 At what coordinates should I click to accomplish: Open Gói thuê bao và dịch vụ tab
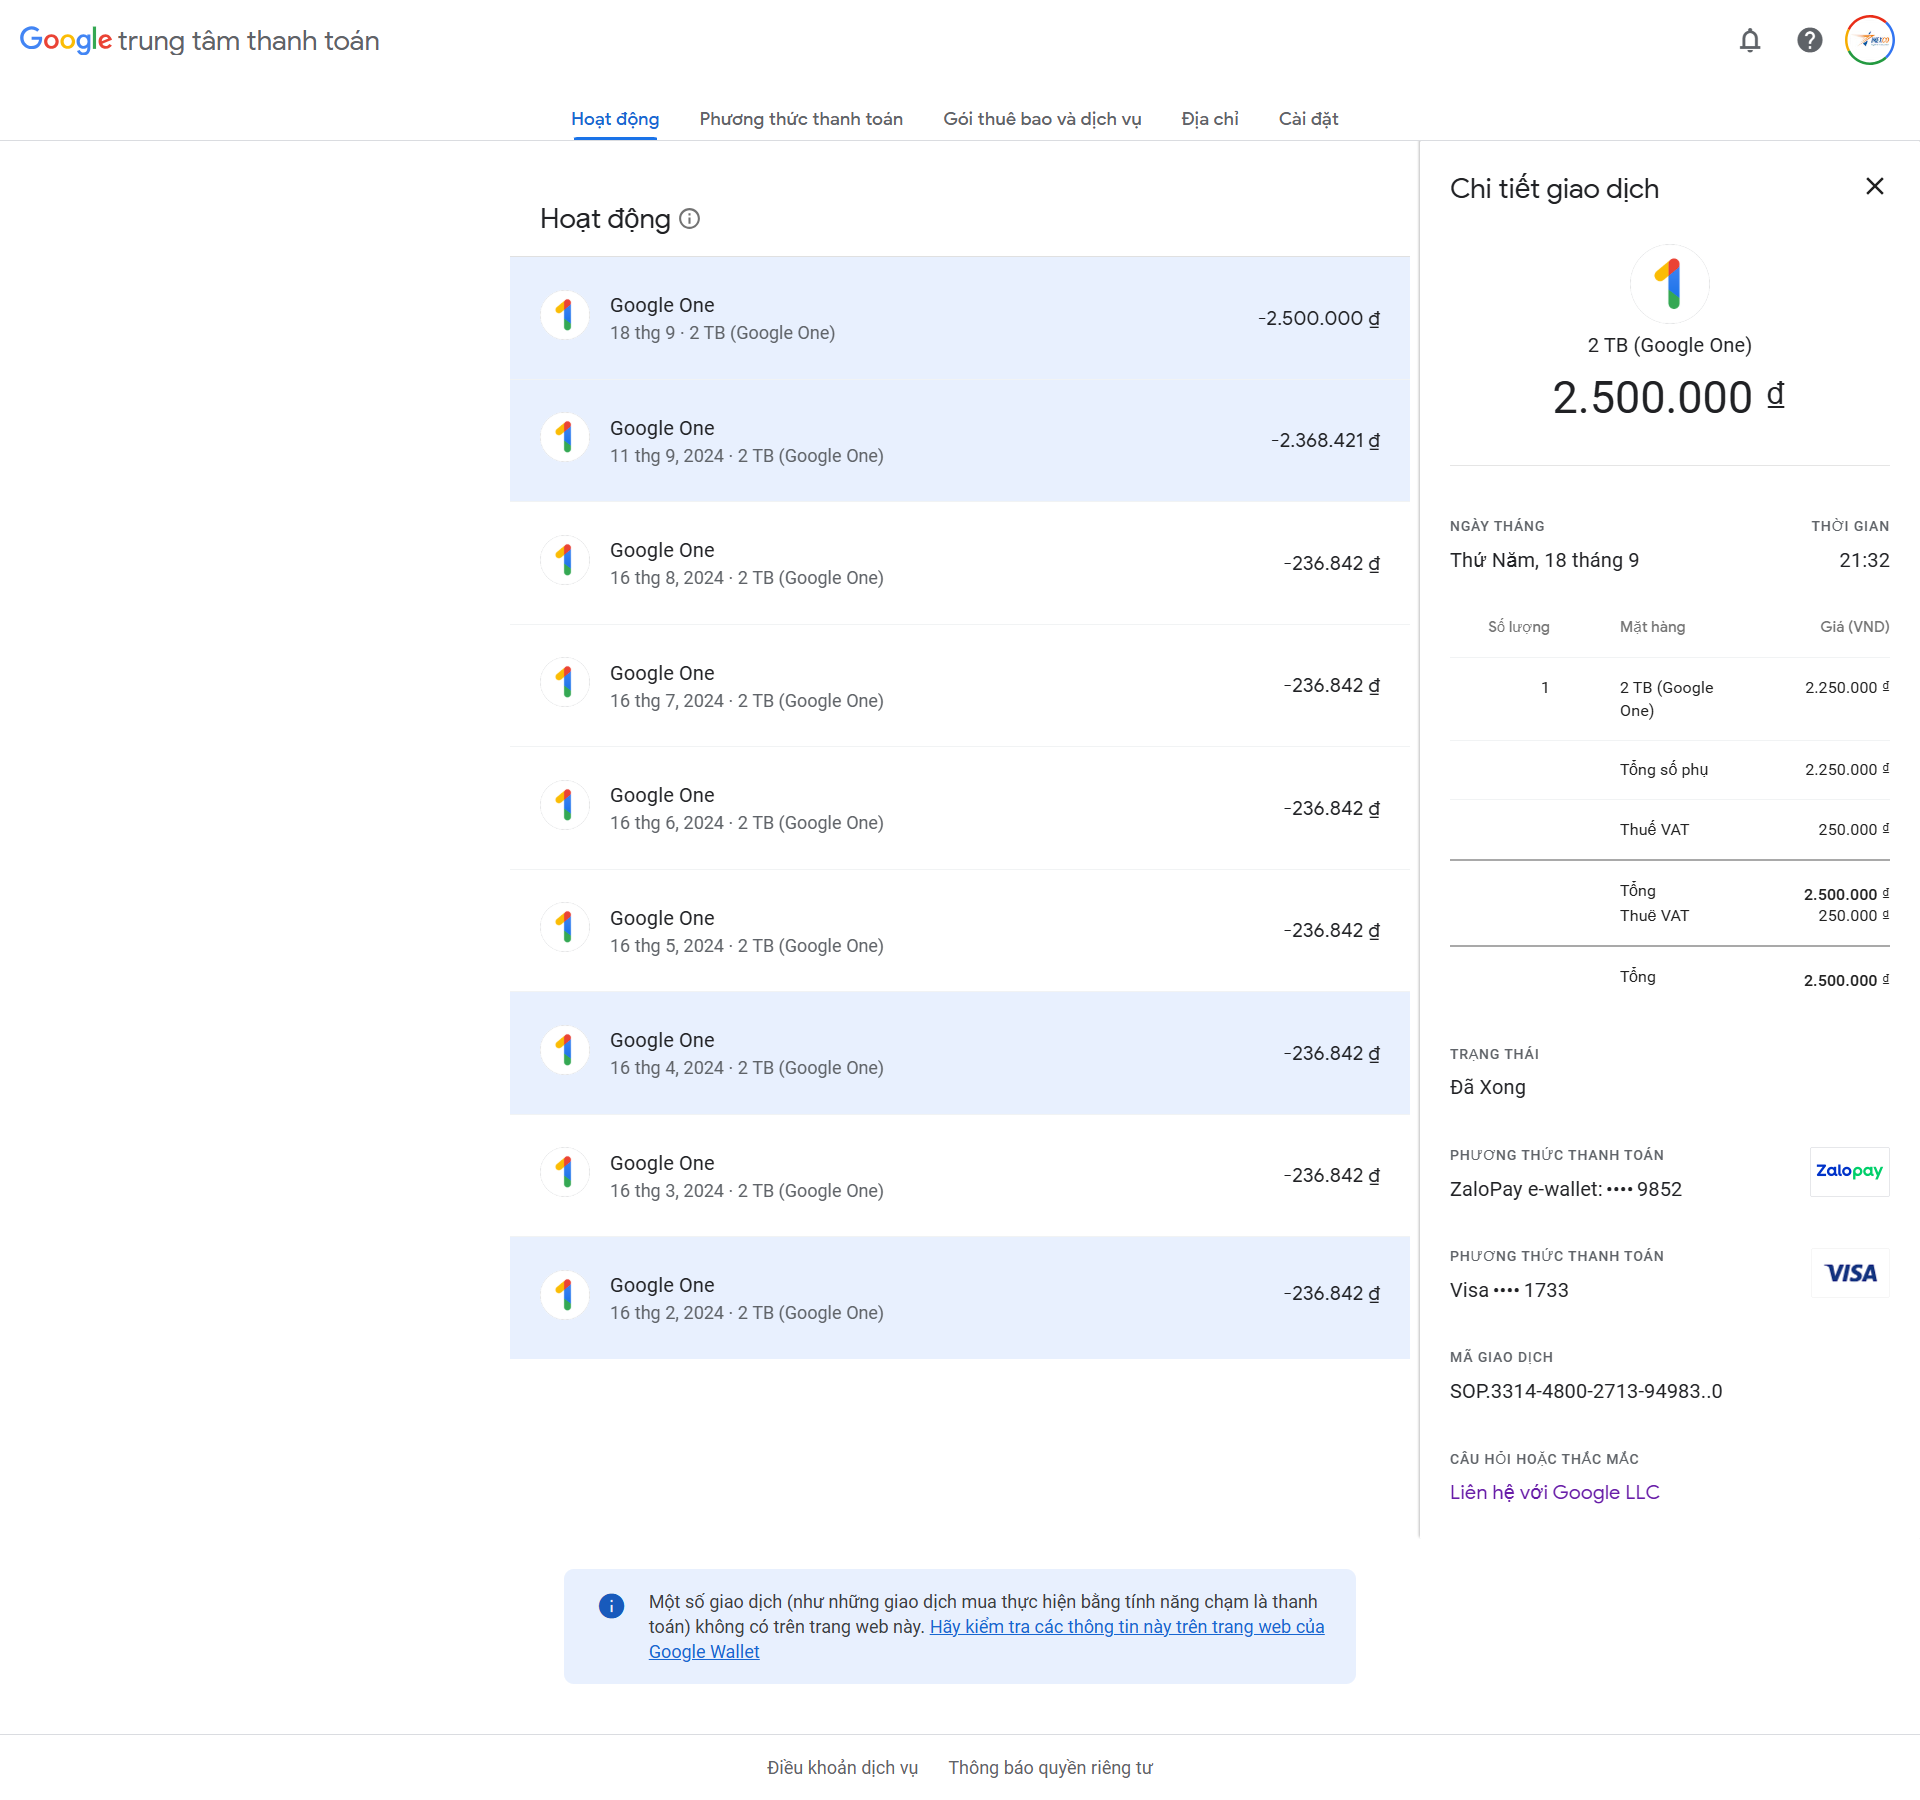1042,119
